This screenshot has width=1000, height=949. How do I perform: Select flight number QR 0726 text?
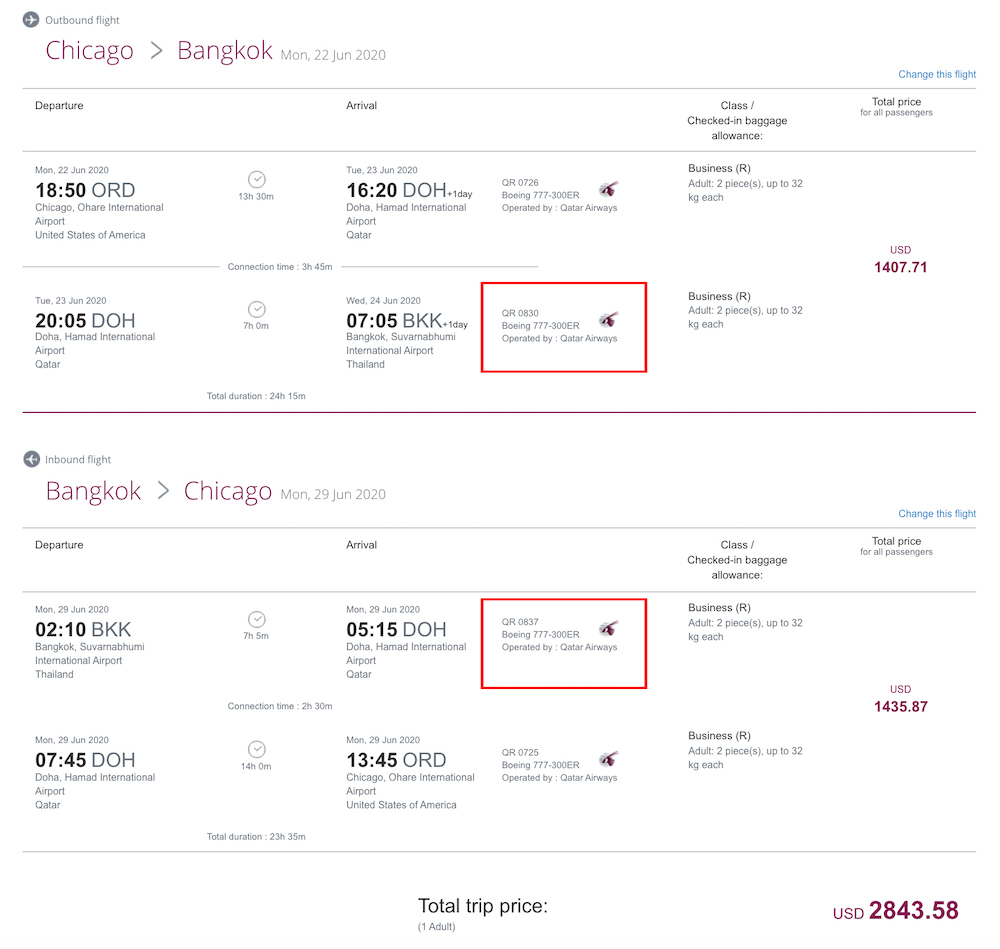(x=520, y=182)
